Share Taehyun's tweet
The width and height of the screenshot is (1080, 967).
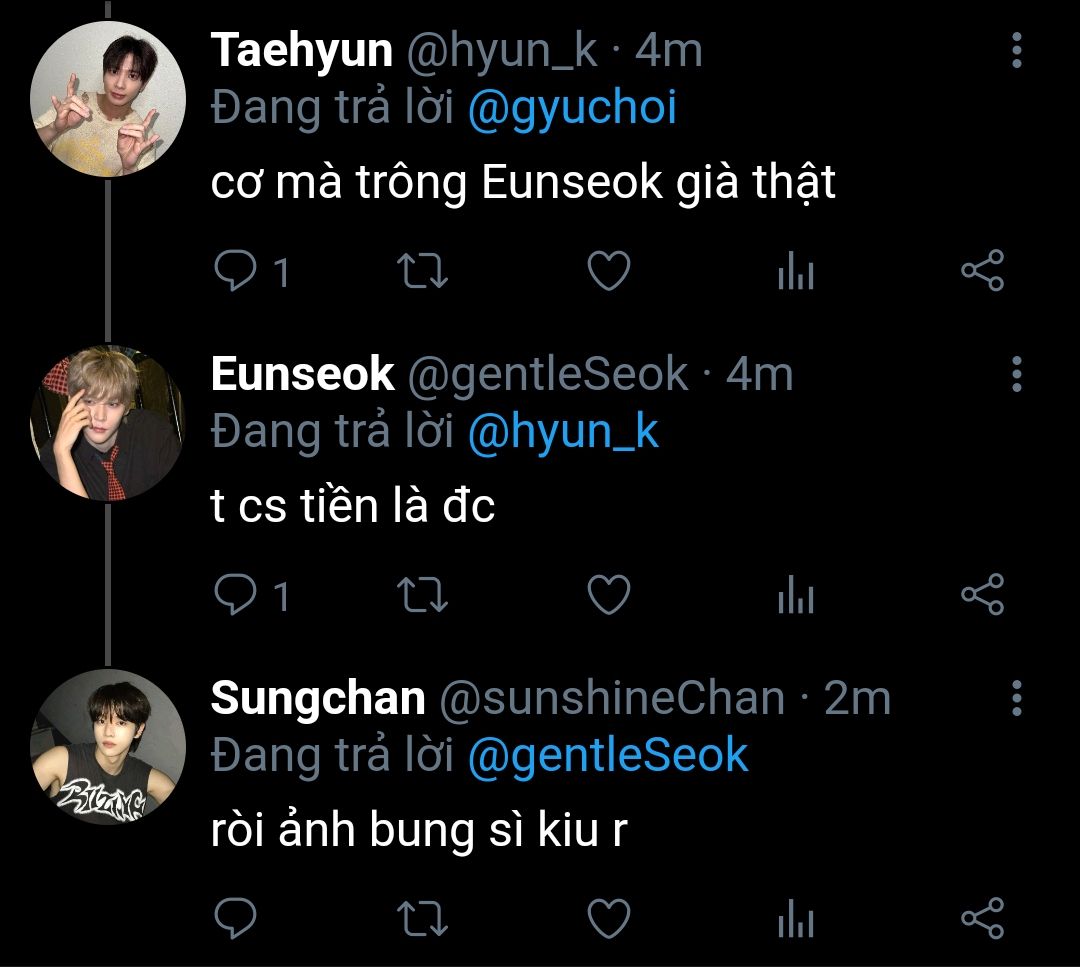(x=982, y=272)
